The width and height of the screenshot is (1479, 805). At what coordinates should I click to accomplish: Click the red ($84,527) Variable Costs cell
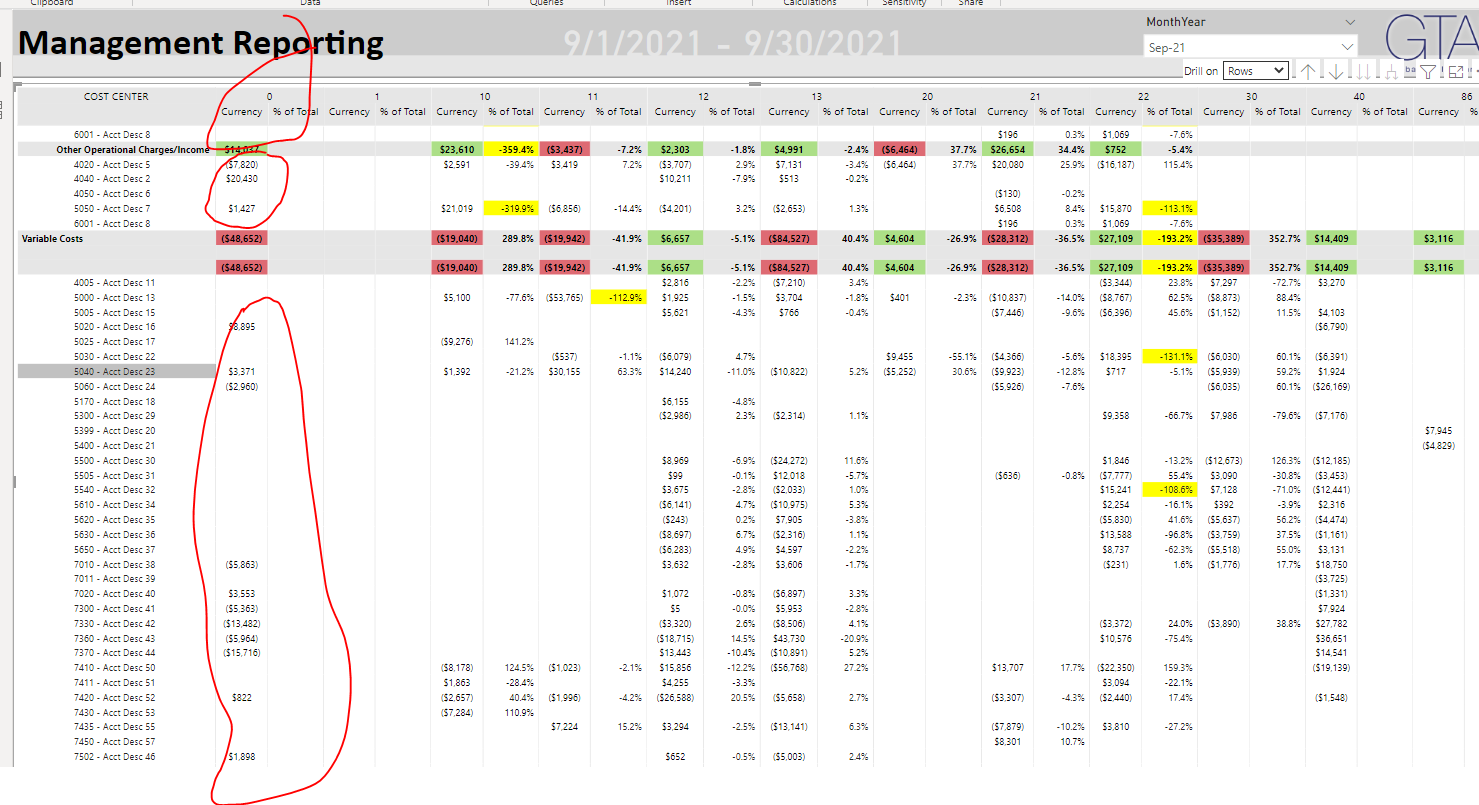pyautogui.click(x=789, y=239)
